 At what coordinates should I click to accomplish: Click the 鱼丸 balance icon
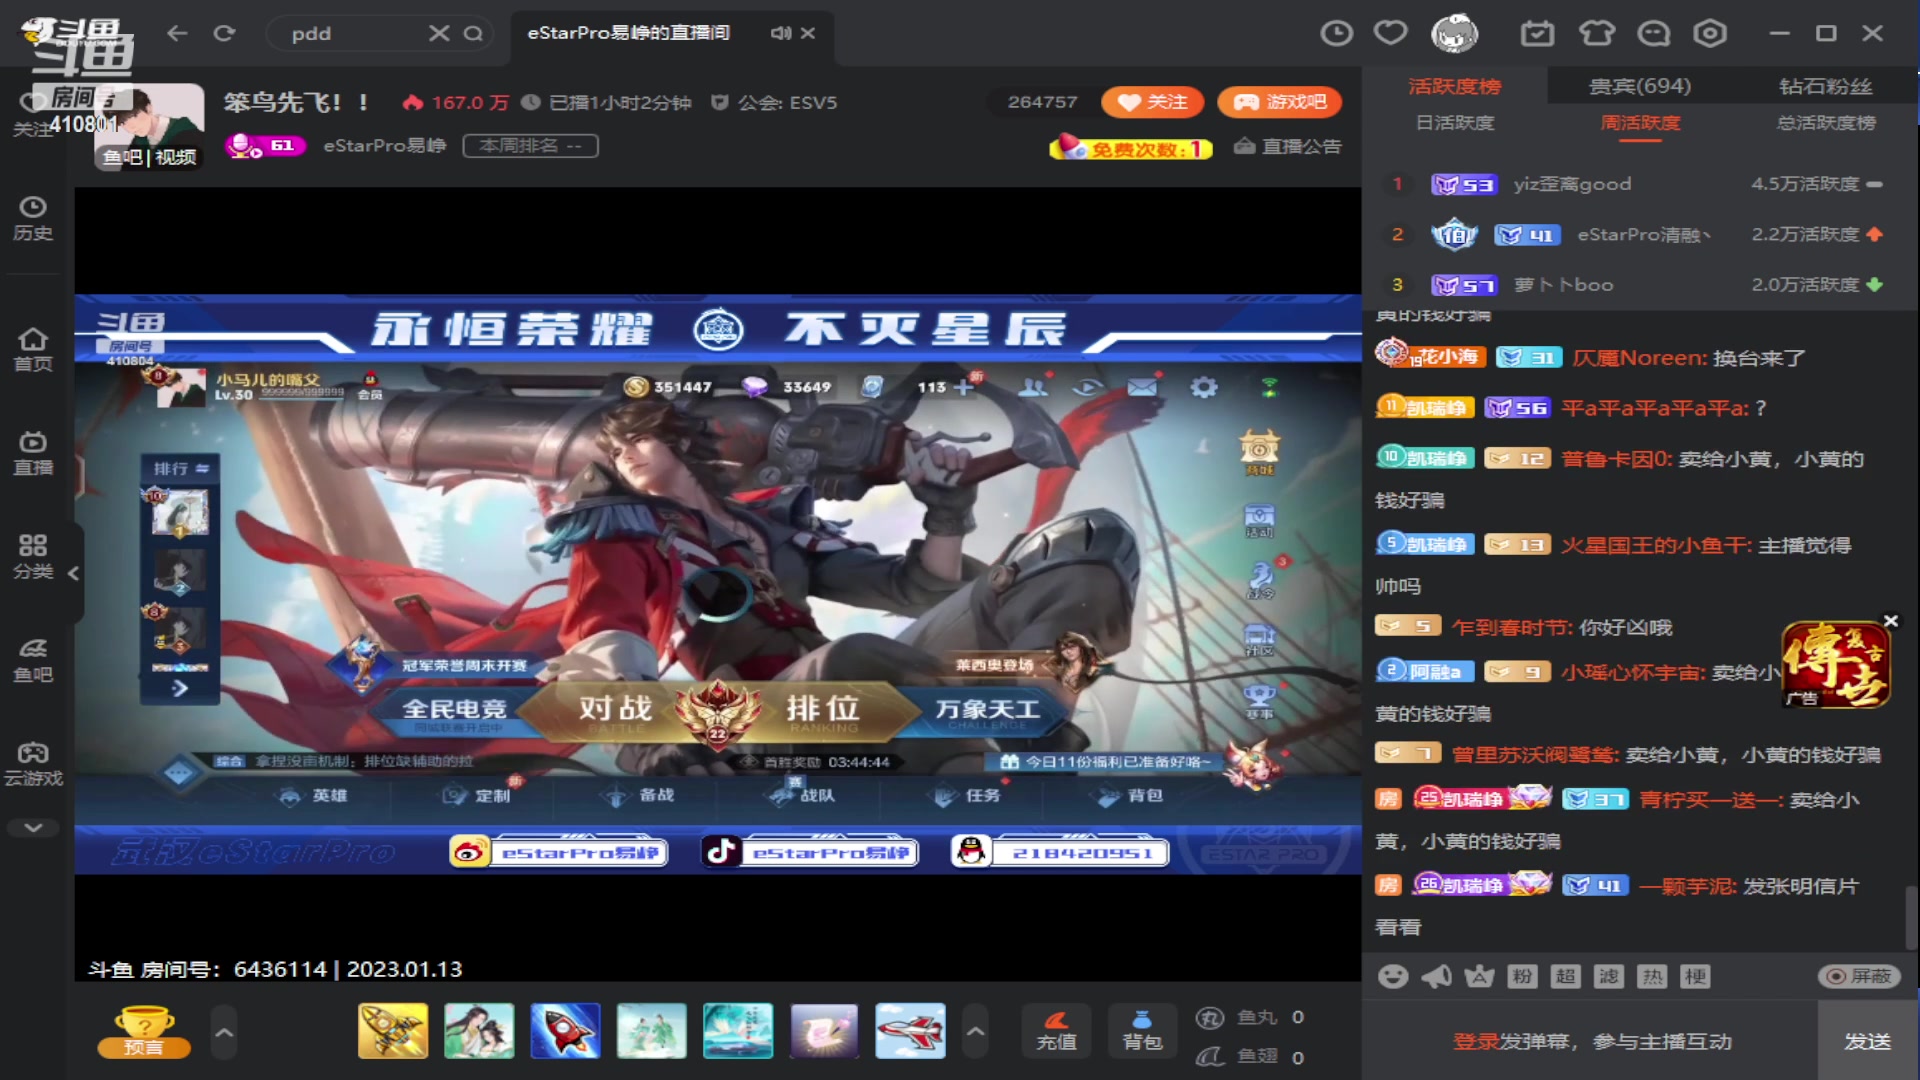pyautogui.click(x=1210, y=1018)
